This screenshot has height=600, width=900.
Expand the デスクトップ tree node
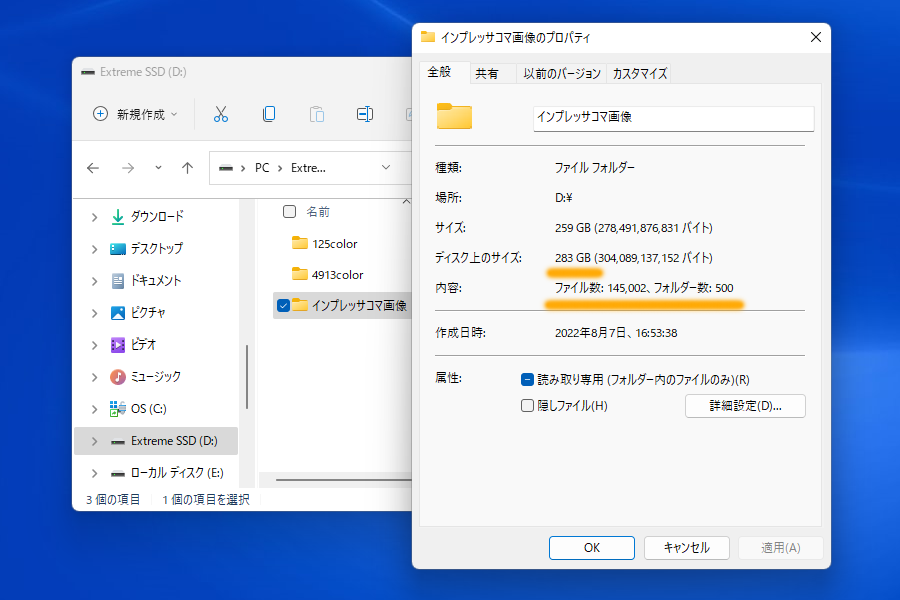coord(95,249)
